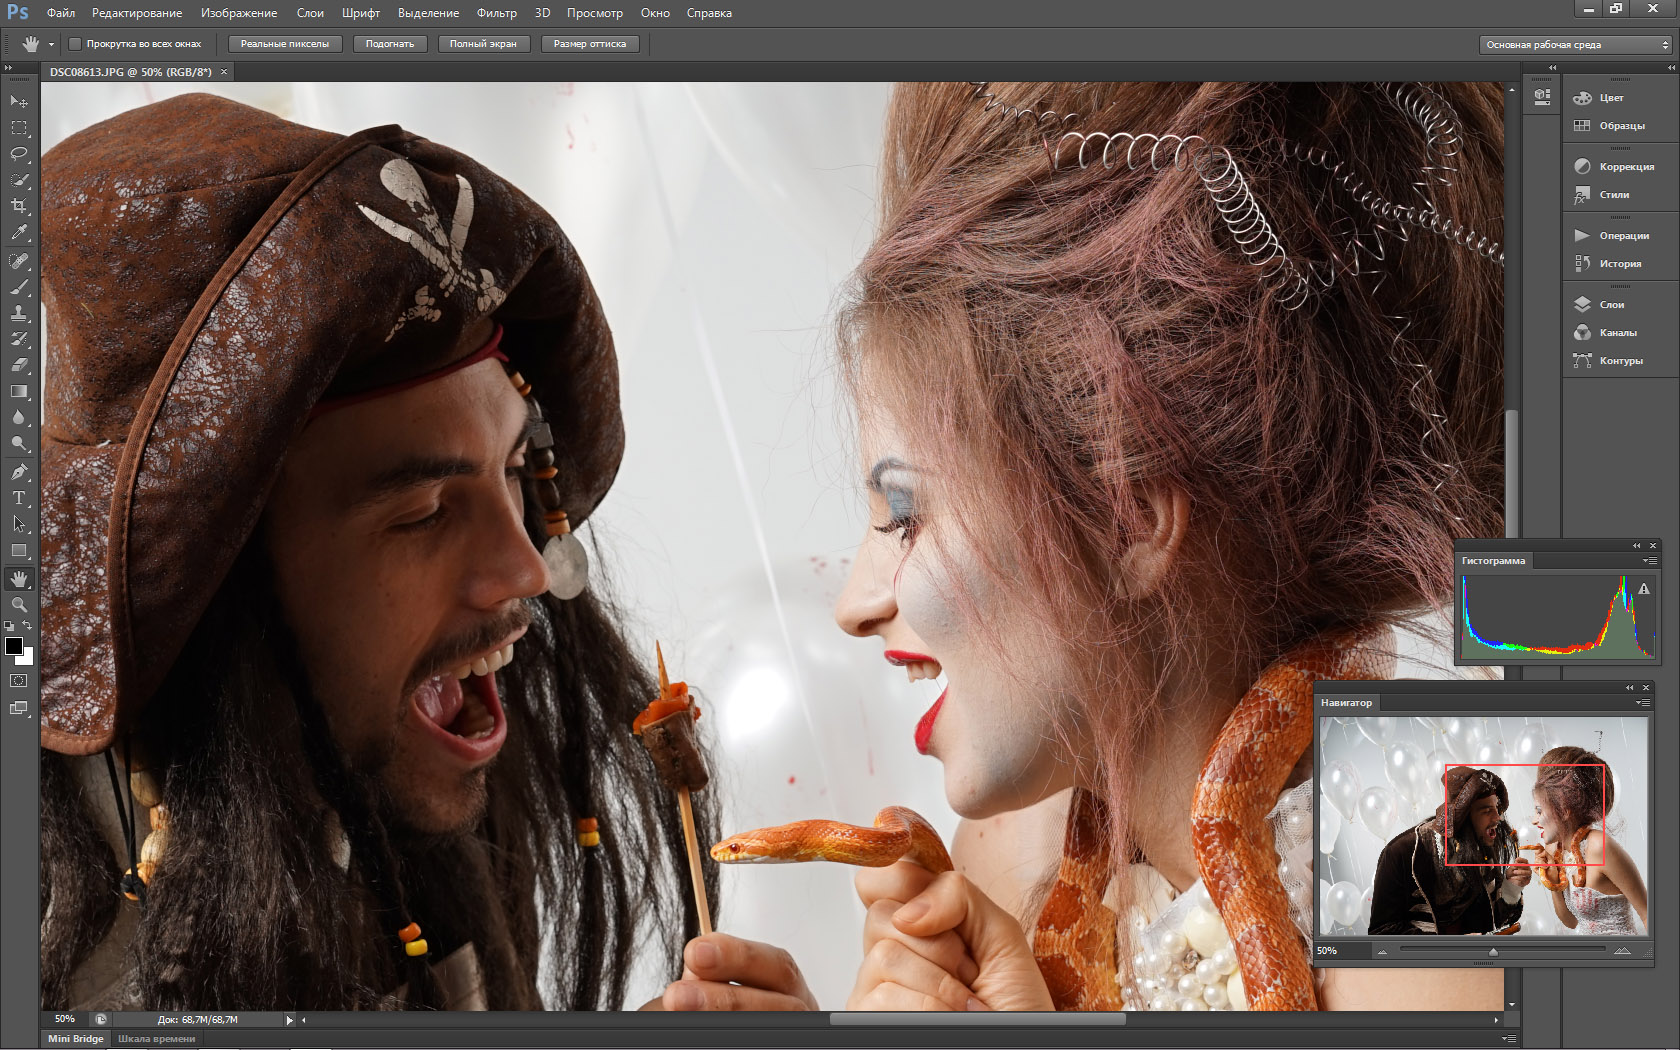
Task: Choose the Horizontal Type tool
Action: pos(19,497)
